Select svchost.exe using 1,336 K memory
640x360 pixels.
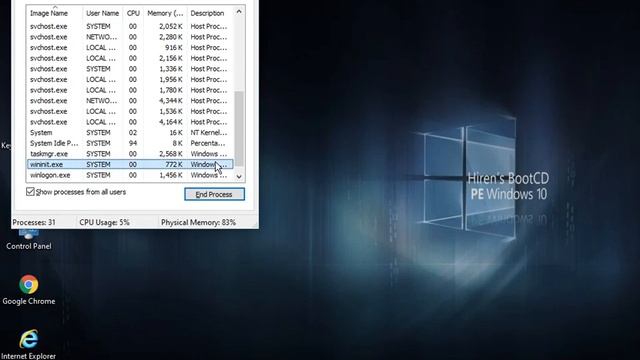pos(130,69)
